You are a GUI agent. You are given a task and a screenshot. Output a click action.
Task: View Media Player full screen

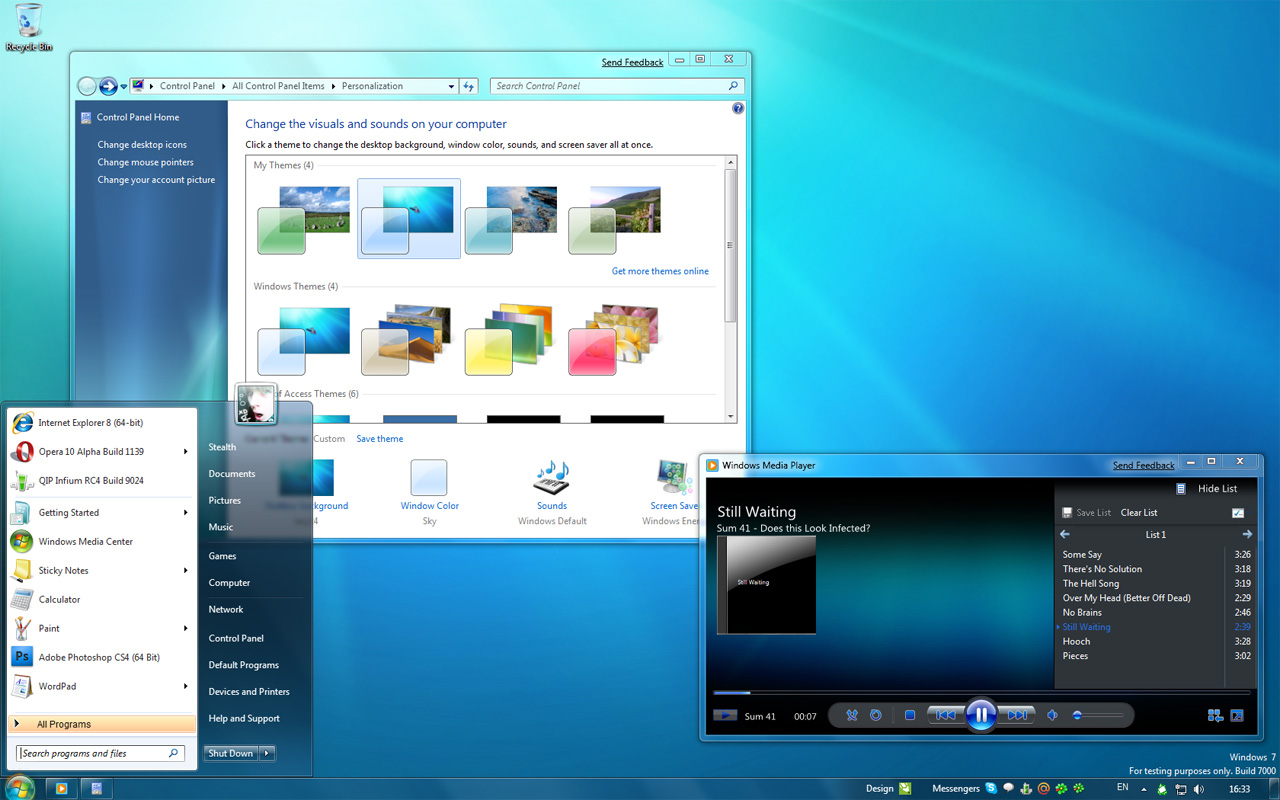(1237, 715)
